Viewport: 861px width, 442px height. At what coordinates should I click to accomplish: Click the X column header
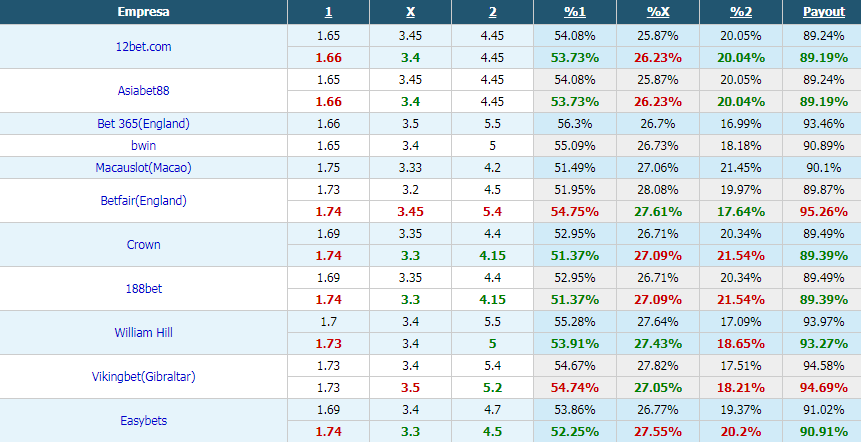click(x=410, y=12)
